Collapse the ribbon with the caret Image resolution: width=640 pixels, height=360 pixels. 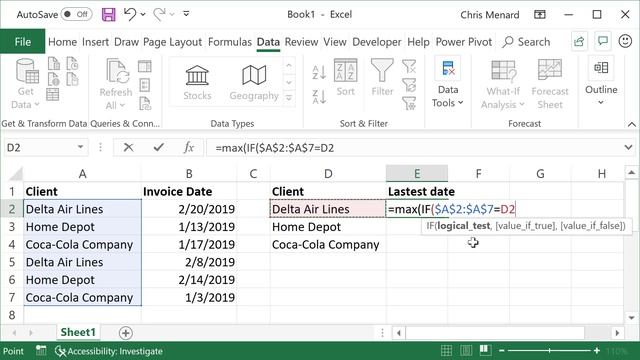point(631,124)
